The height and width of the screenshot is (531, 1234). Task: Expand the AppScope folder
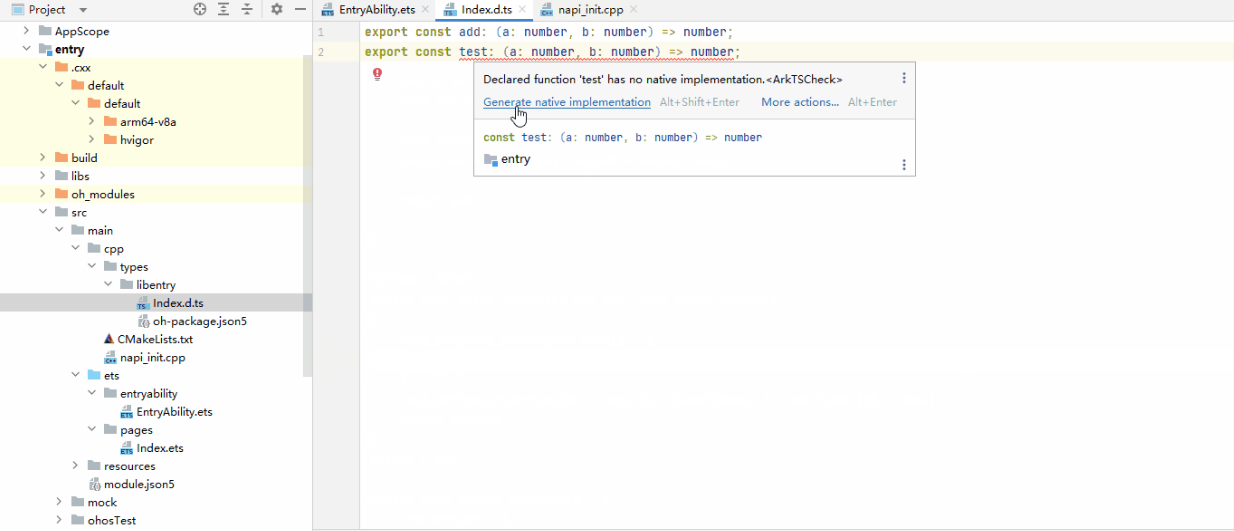pos(27,31)
